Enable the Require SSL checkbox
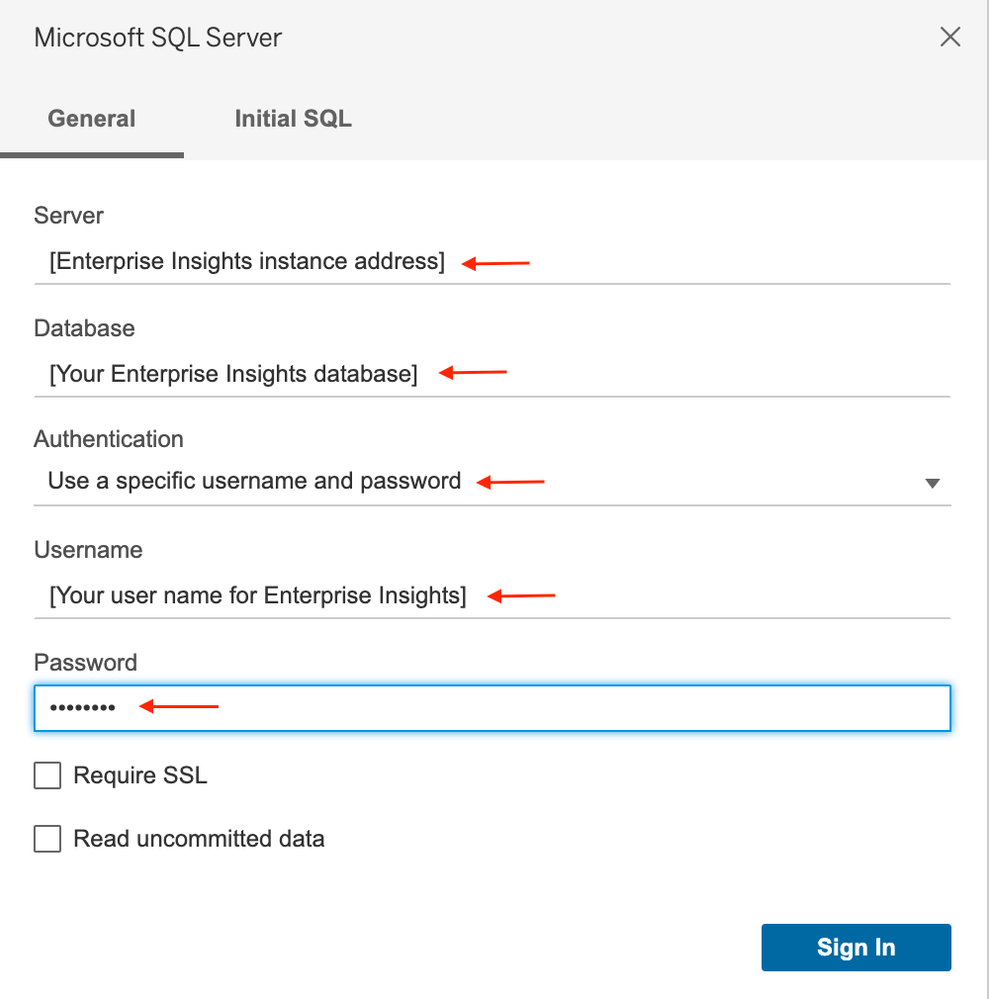The height and width of the screenshot is (999, 989). pyautogui.click(x=48, y=776)
